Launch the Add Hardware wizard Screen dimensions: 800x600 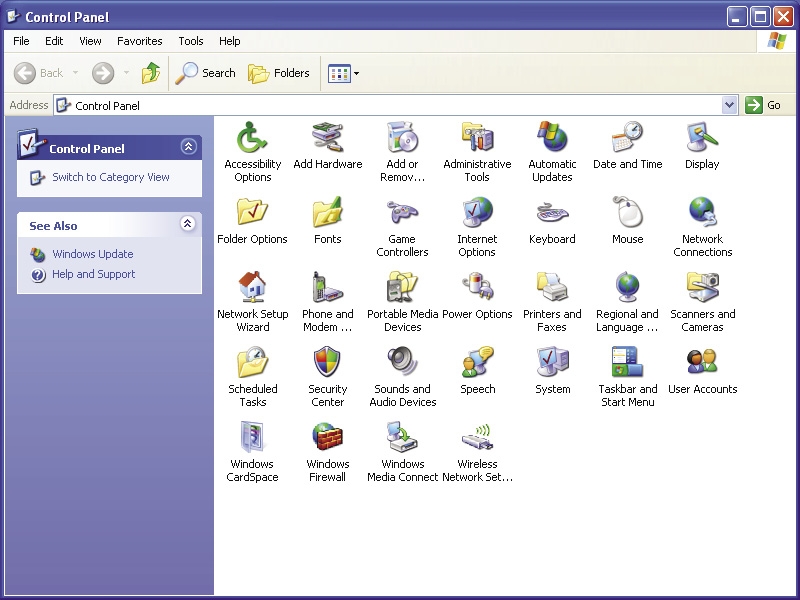(328, 138)
